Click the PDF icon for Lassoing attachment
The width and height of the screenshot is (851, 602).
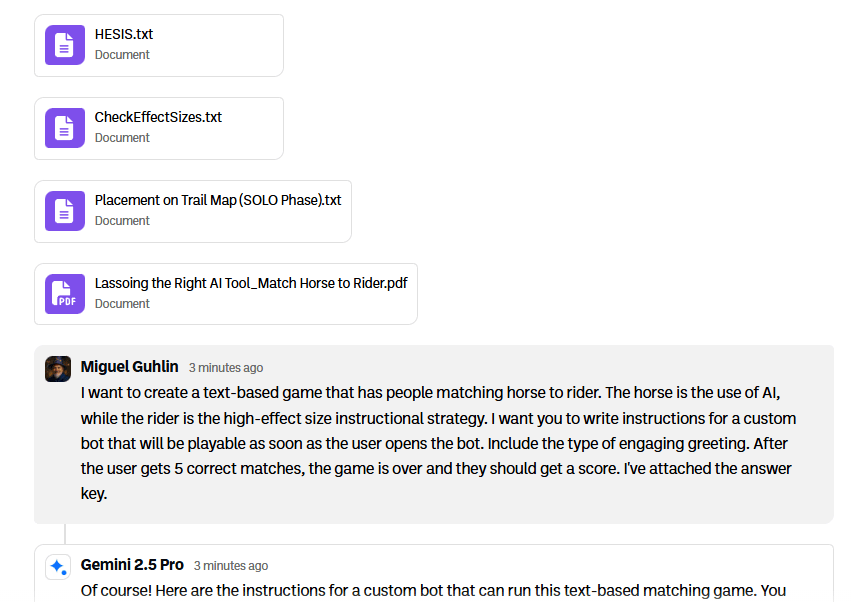click(64, 294)
